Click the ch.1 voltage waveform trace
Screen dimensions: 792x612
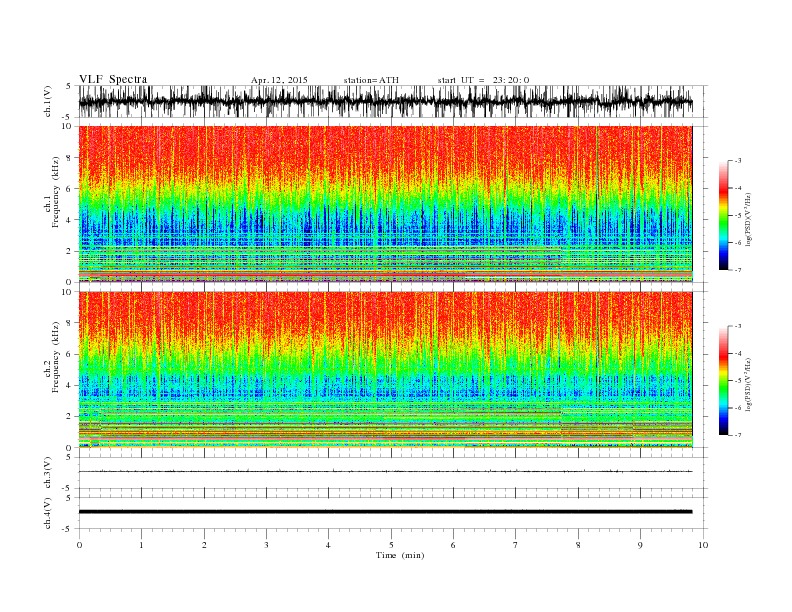click(x=385, y=101)
